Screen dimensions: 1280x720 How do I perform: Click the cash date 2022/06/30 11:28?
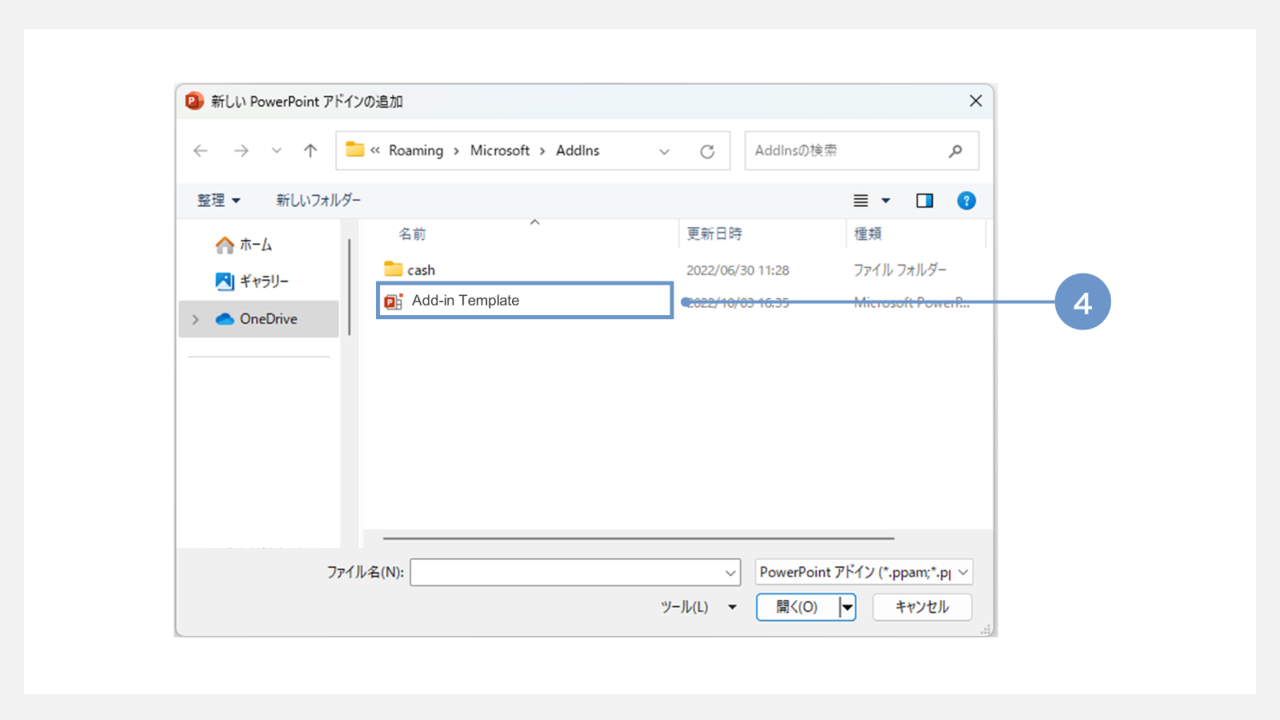738,270
